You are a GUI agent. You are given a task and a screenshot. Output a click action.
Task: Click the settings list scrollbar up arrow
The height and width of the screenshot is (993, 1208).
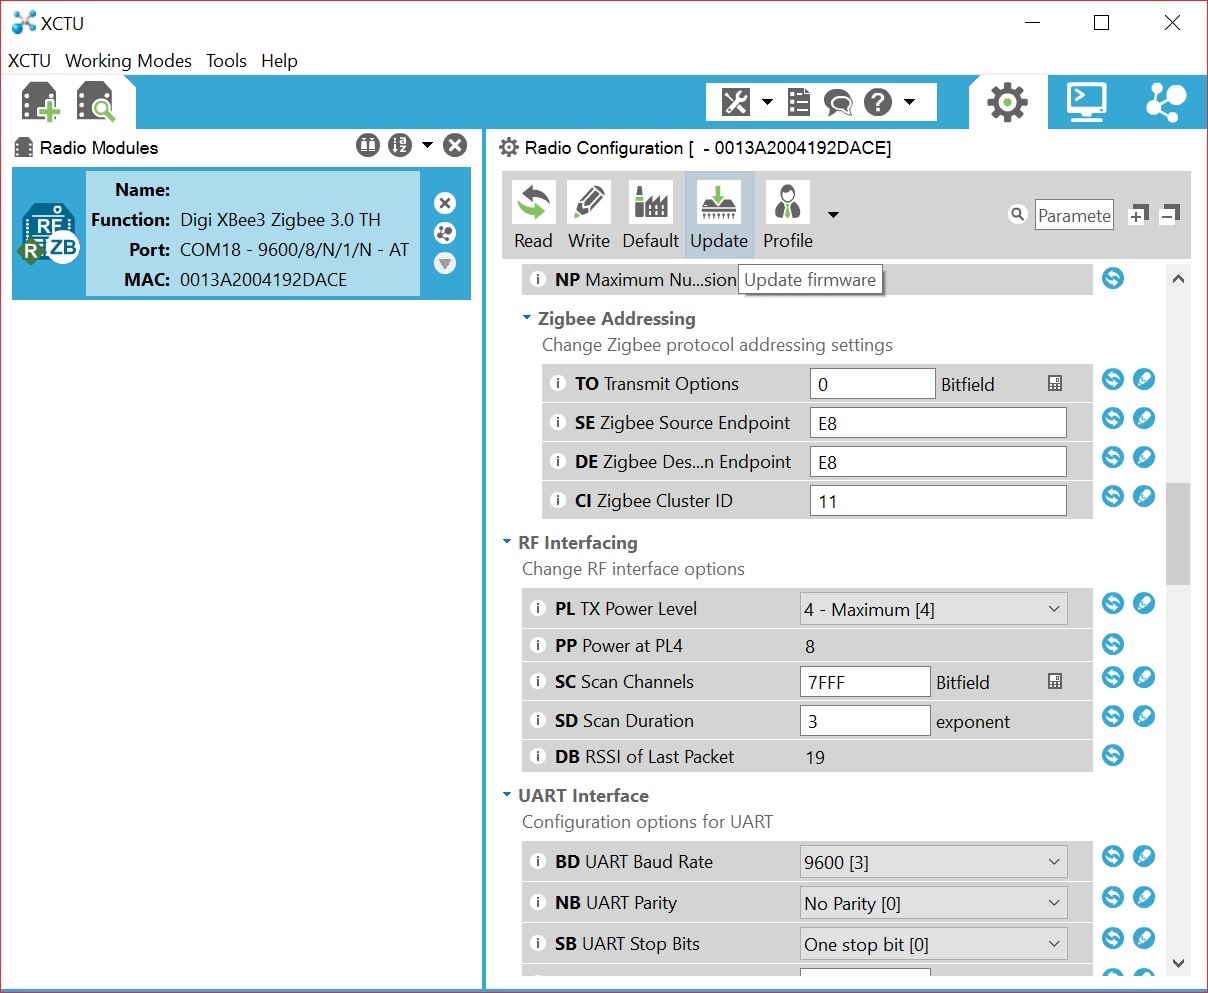(1178, 279)
